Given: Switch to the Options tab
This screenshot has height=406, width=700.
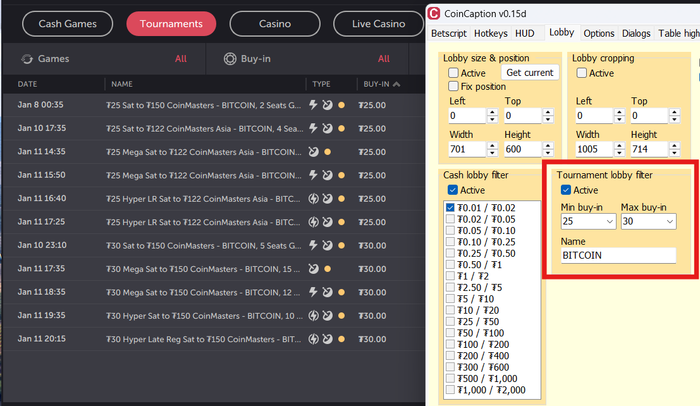Looking at the screenshot, I should [599, 33].
